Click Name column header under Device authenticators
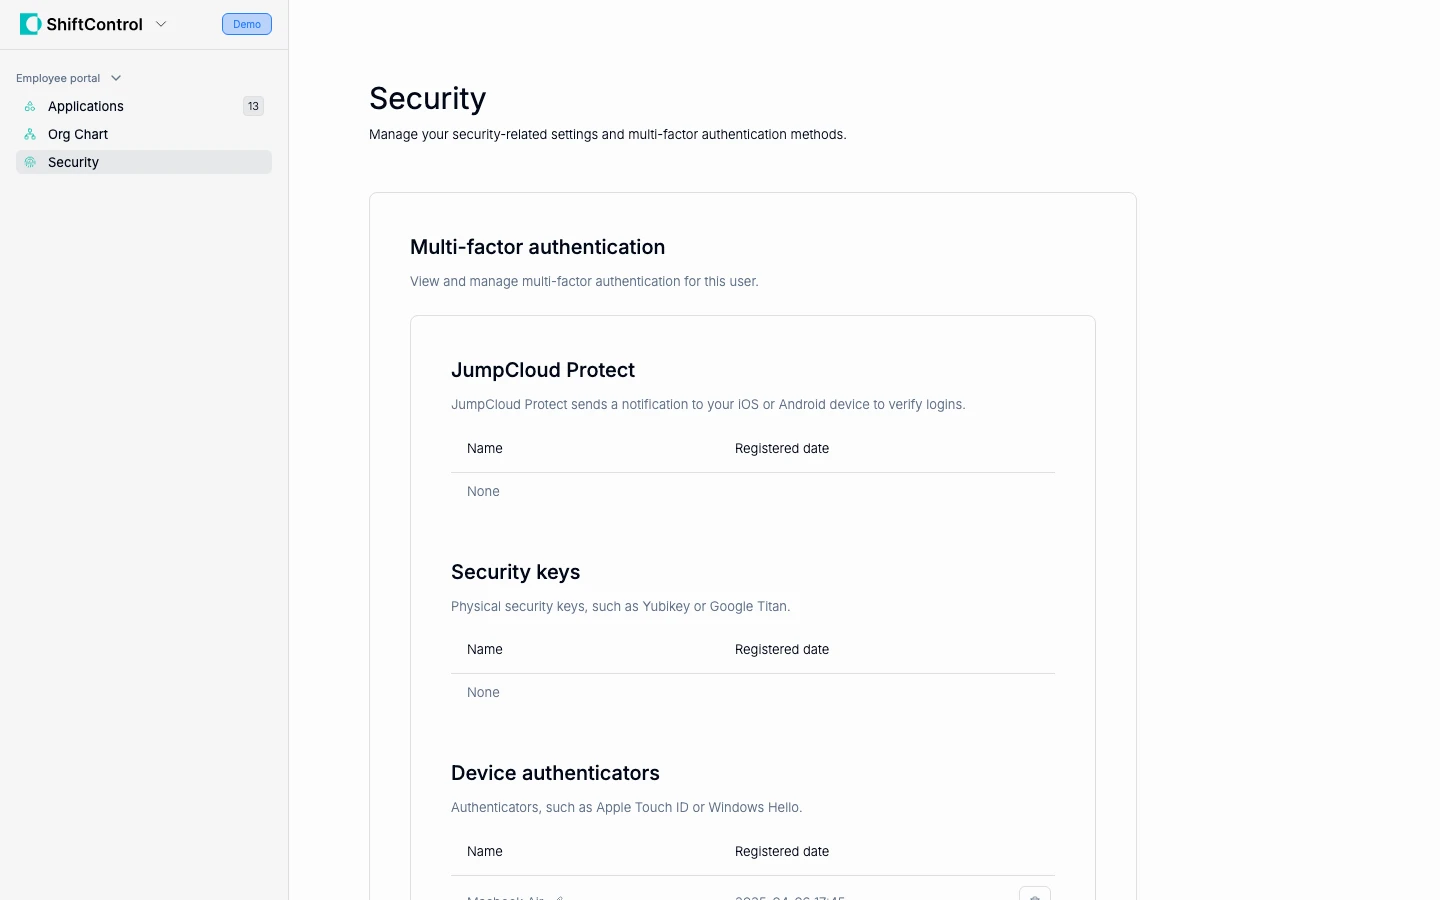 485,851
